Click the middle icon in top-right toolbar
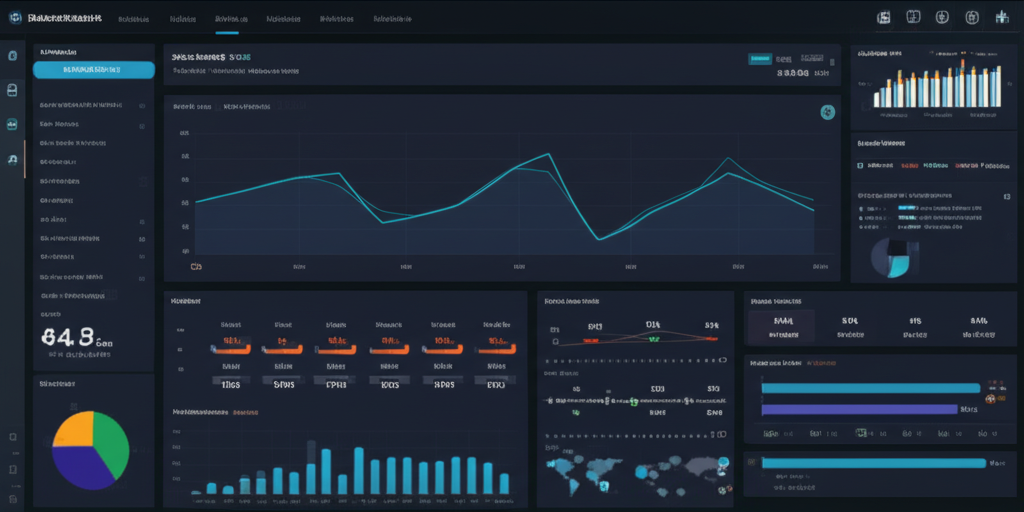 tap(942, 18)
